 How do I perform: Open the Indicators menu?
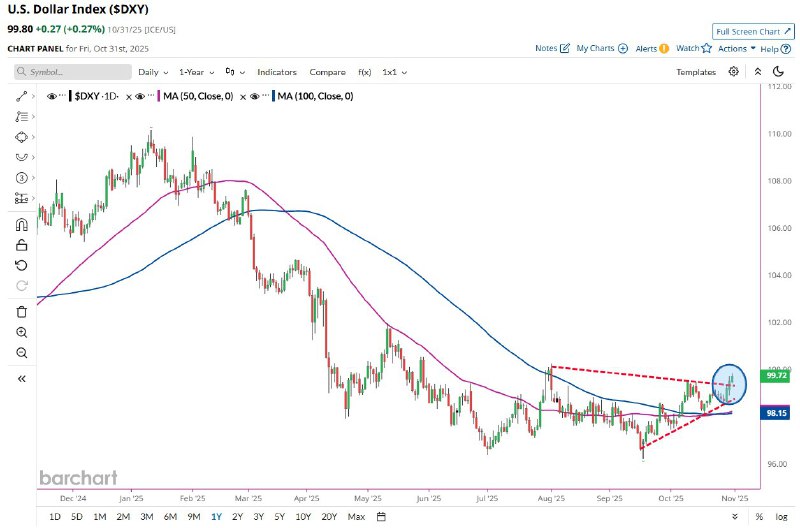[277, 72]
